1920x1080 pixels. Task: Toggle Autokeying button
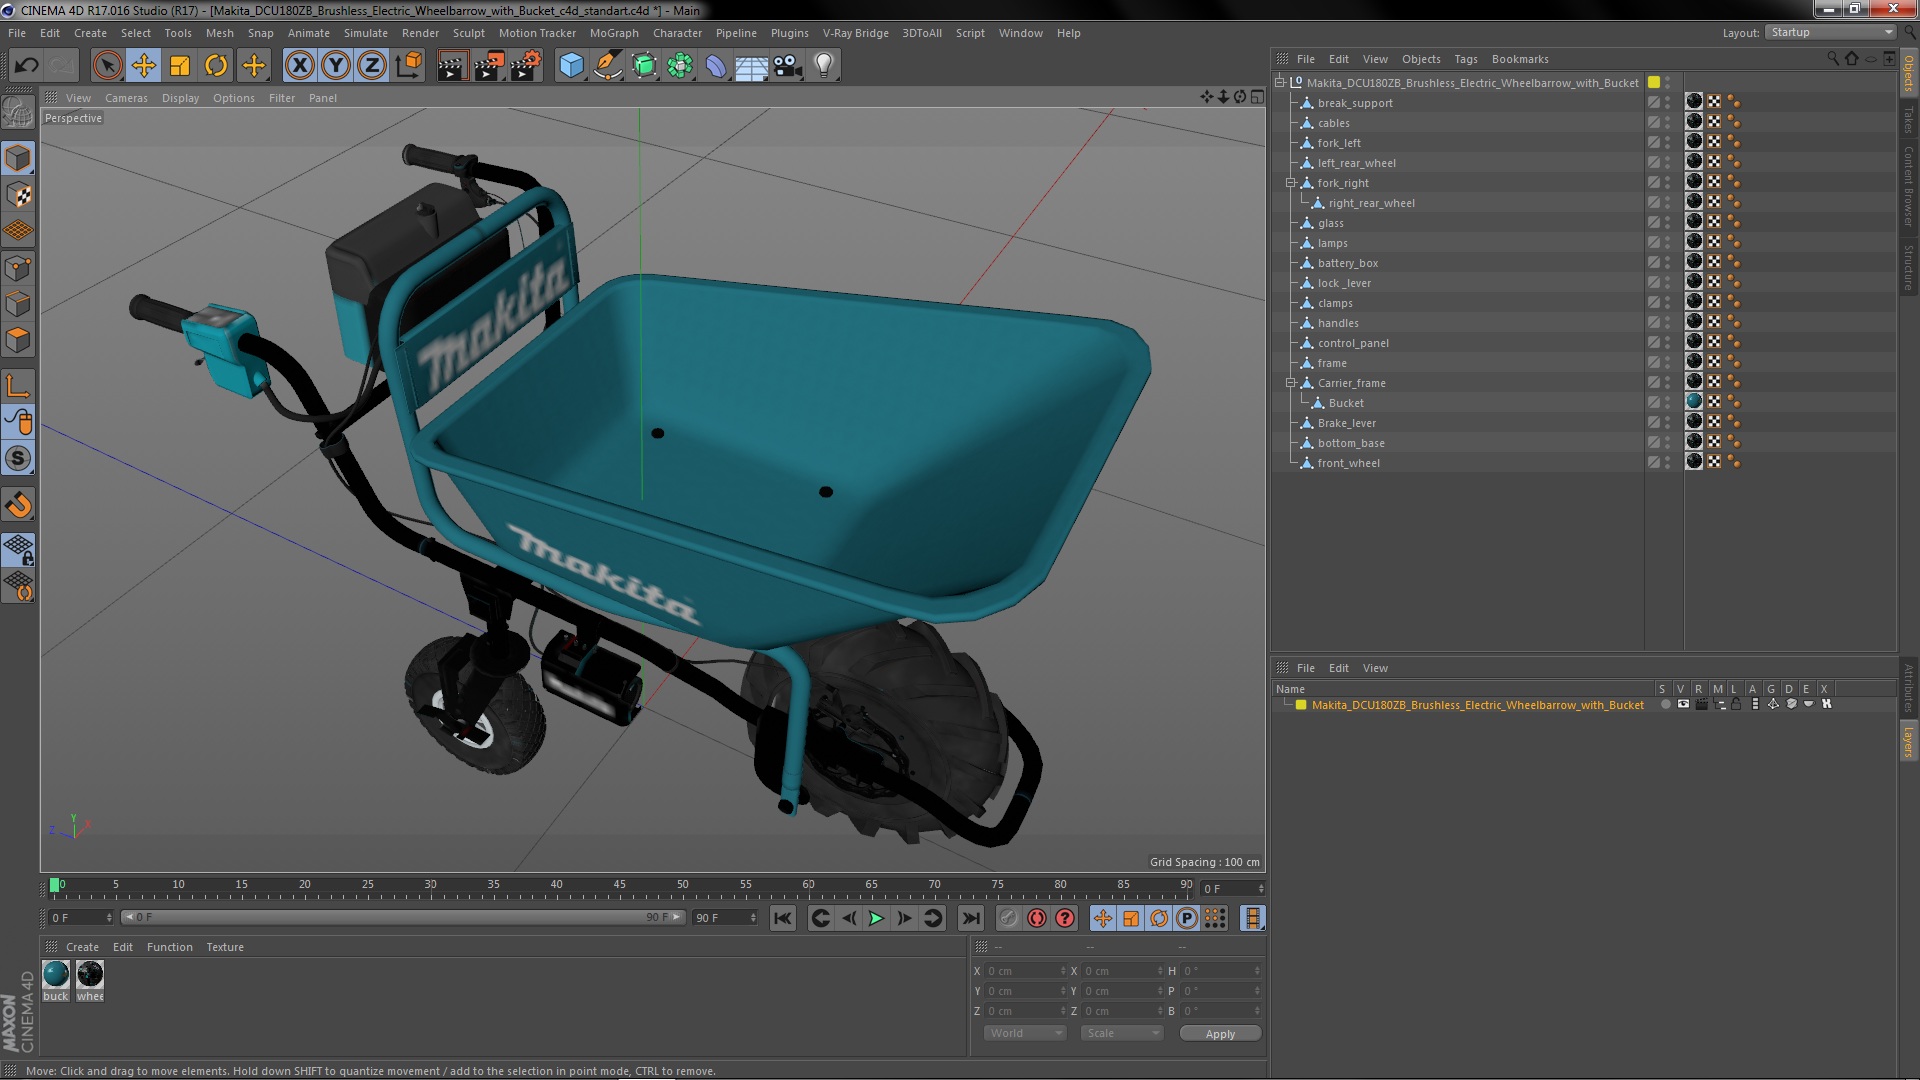(1037, 918)
